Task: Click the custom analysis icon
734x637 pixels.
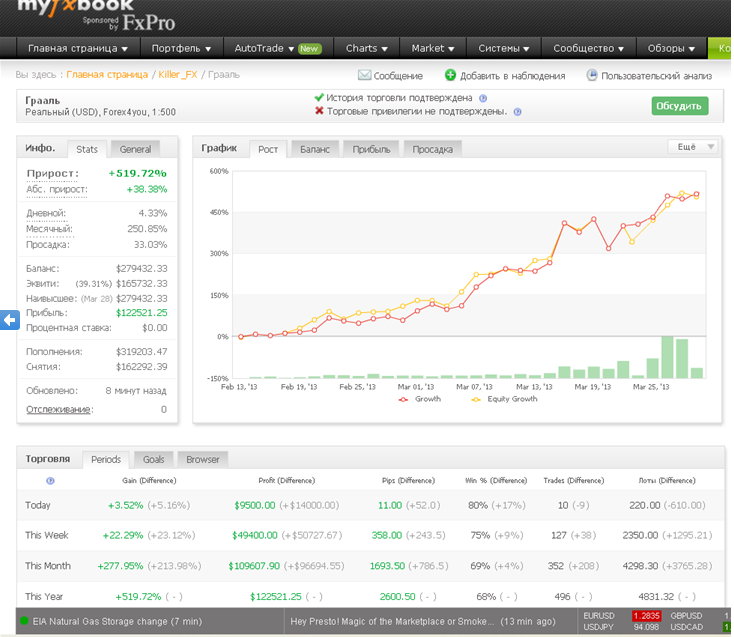Action: (x=592, y=75)
